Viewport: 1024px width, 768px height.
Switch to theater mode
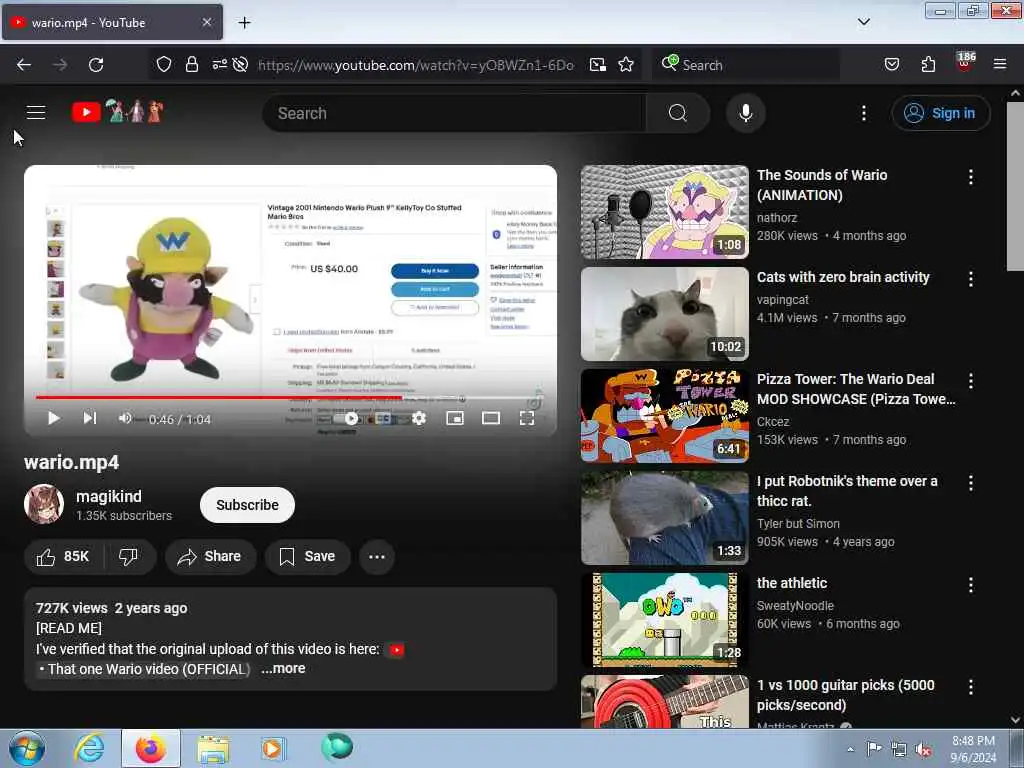coord(490,418)
